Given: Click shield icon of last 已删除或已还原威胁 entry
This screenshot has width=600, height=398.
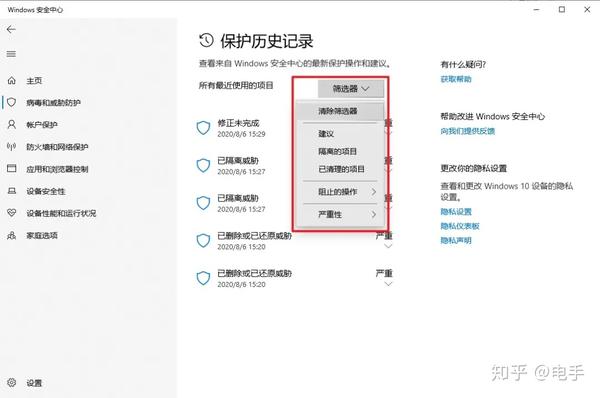Looking at the screenshot, I should click(x=203, y=278).
